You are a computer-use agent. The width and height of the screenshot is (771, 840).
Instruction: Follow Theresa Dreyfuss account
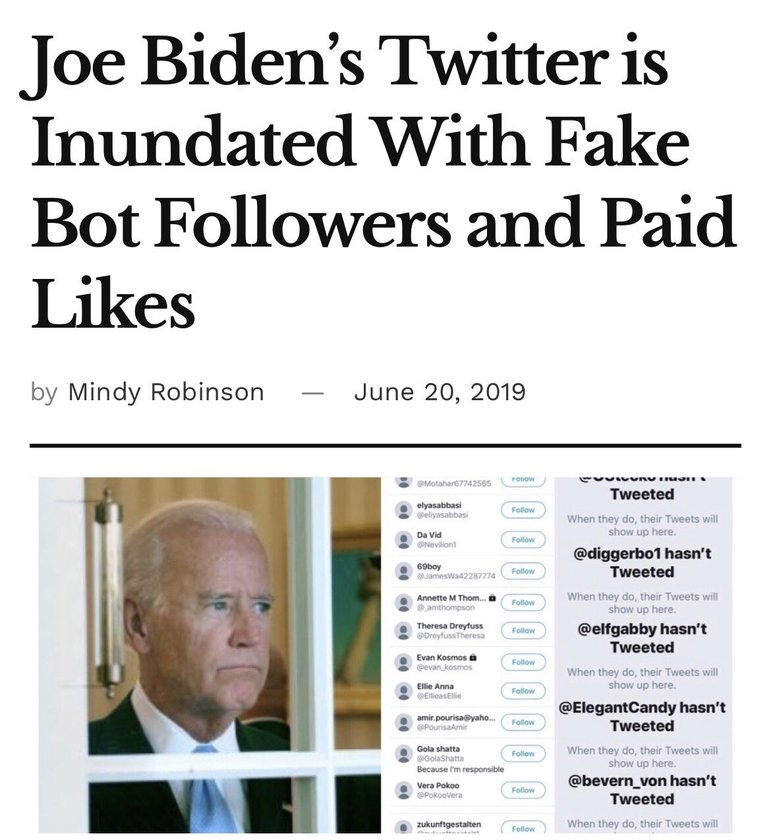click(523, 631)
